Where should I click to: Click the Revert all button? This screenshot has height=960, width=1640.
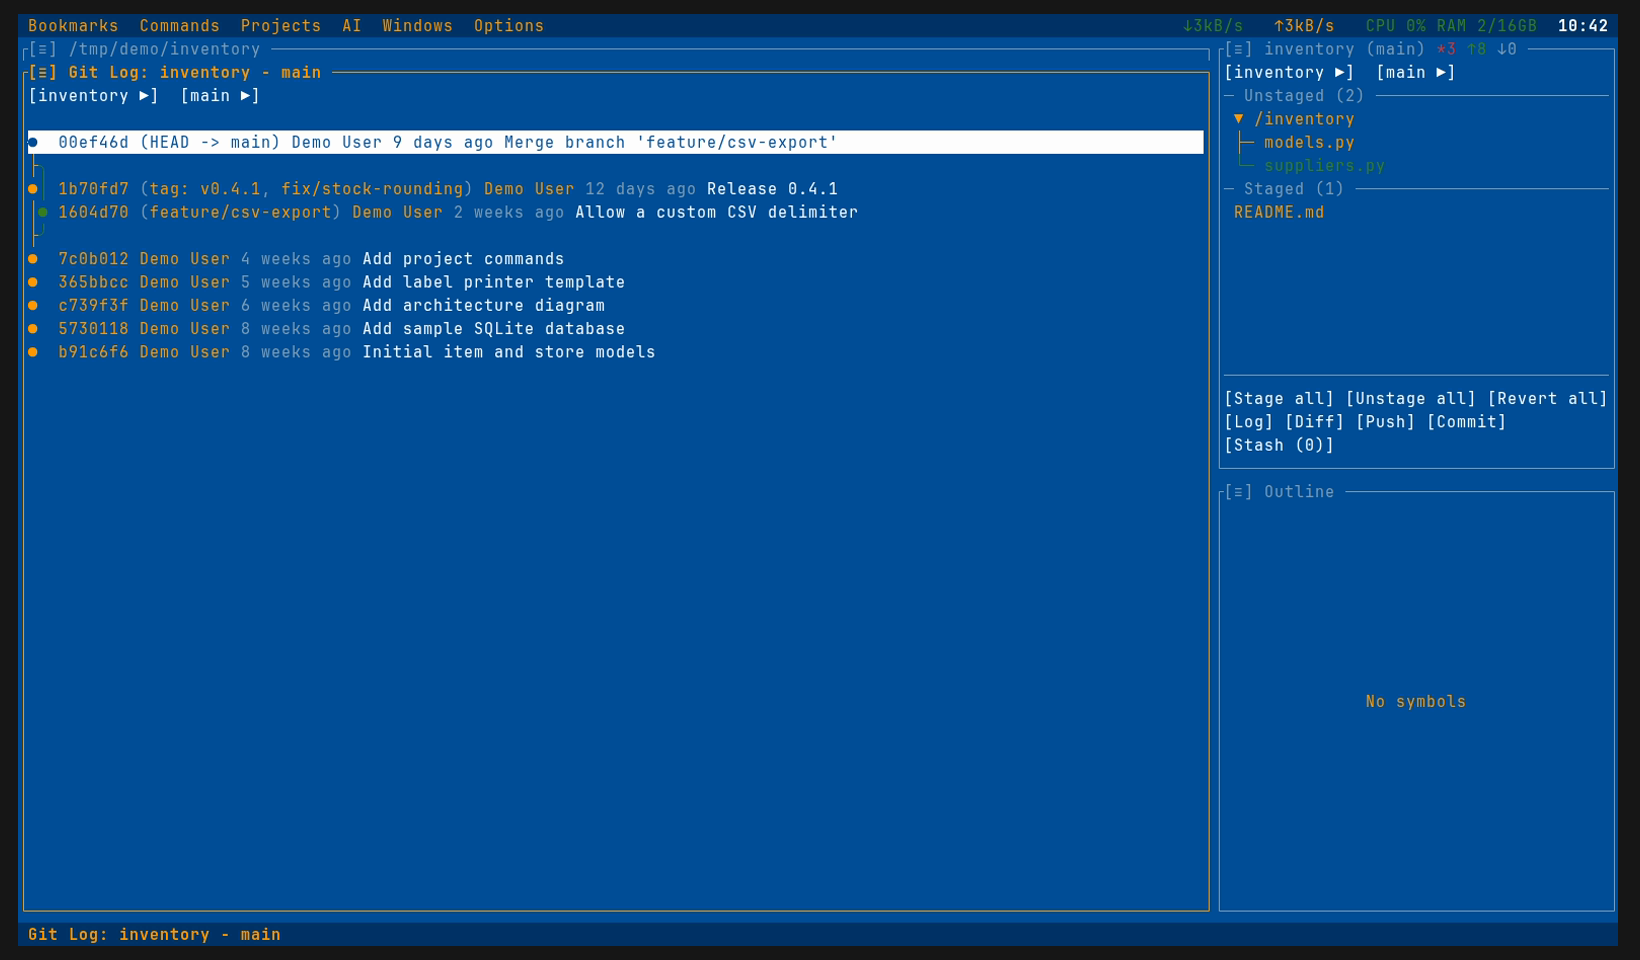[1548, 399]
